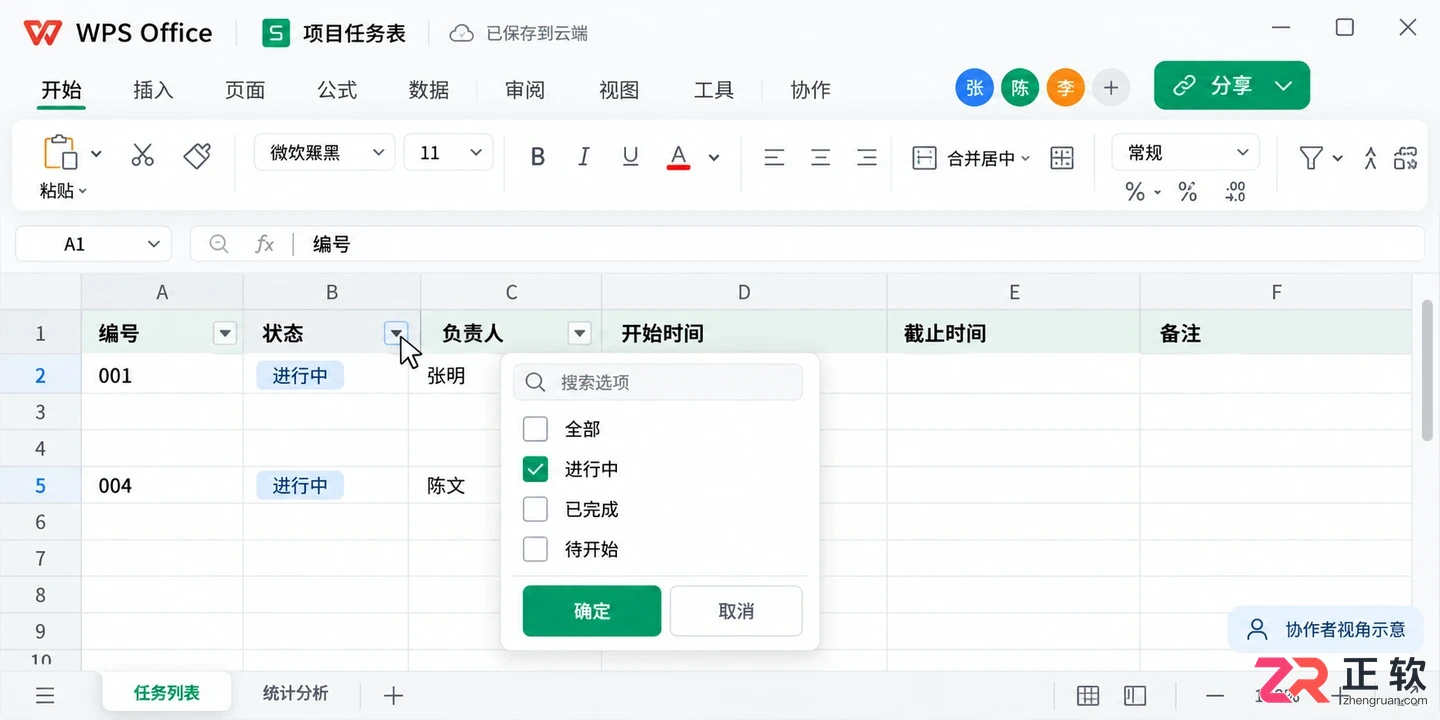Open the font size 11 dropdown
Viewport: 1440px width, 720px height.
coord(448,153)
